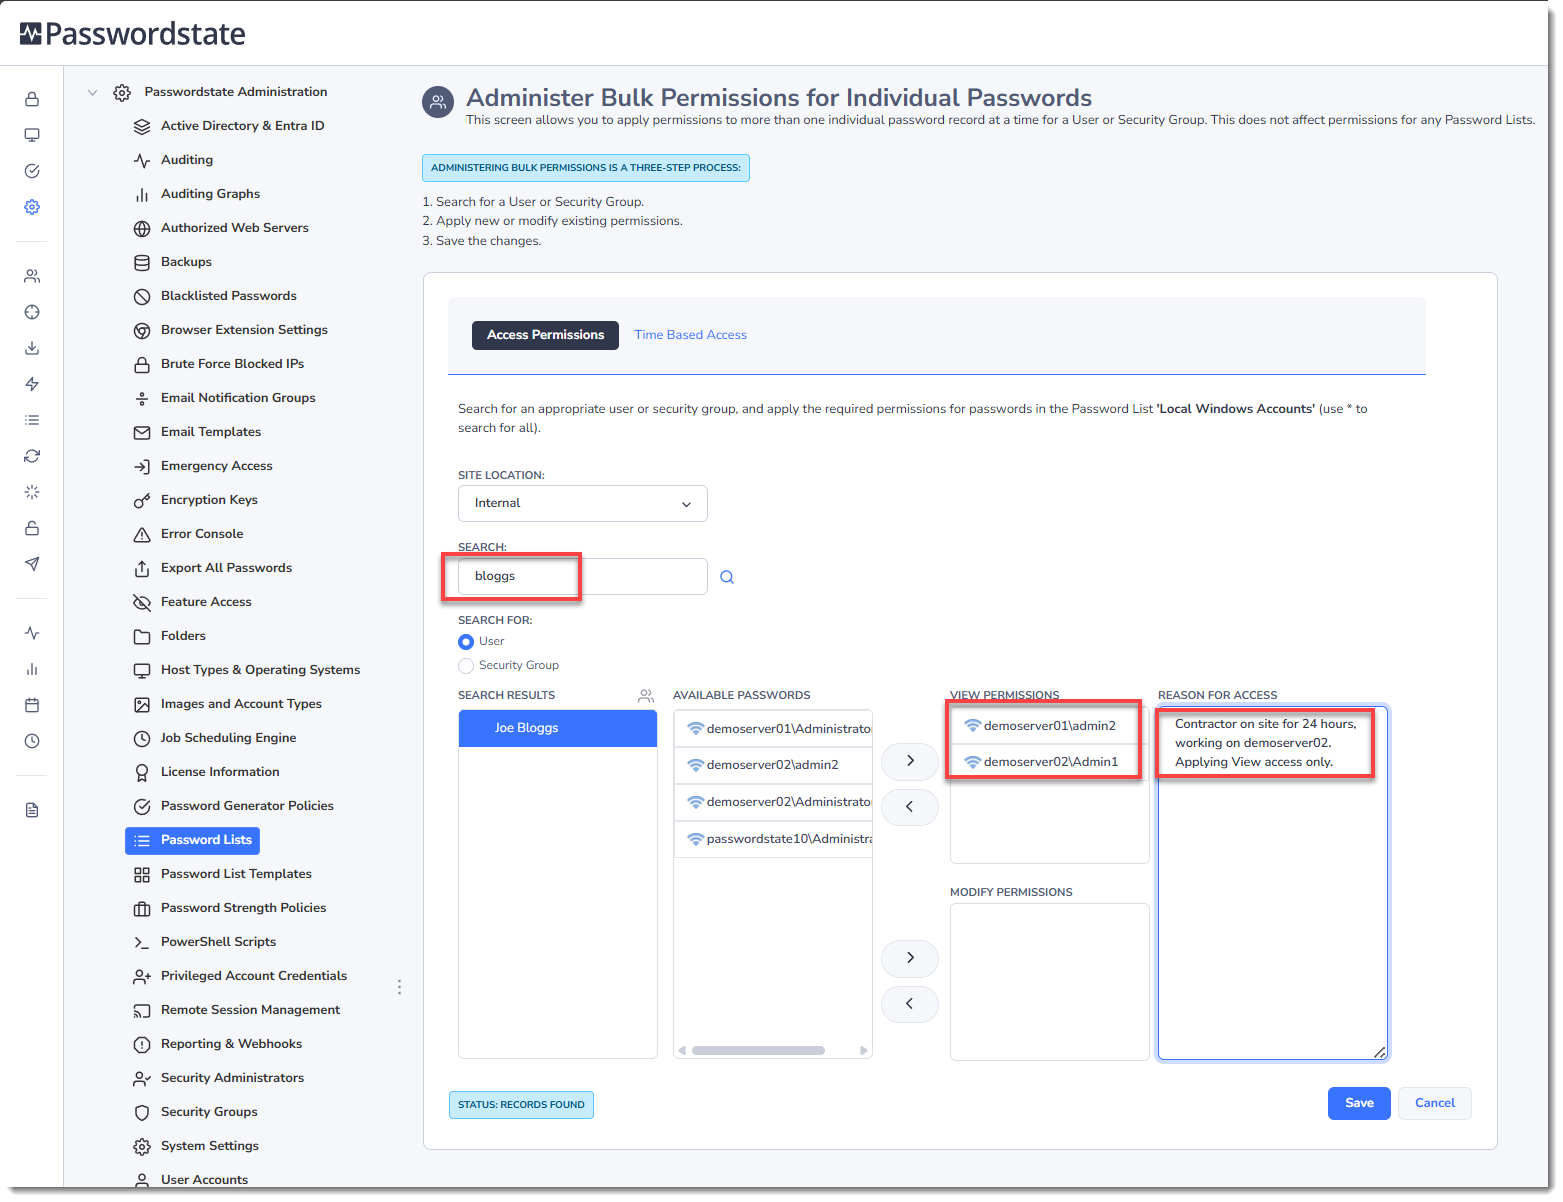This screenshot has height=1202, width=1563.
Task: Collapse the Passwordstate Administration tree chevron
Action: tap(93, 92)
